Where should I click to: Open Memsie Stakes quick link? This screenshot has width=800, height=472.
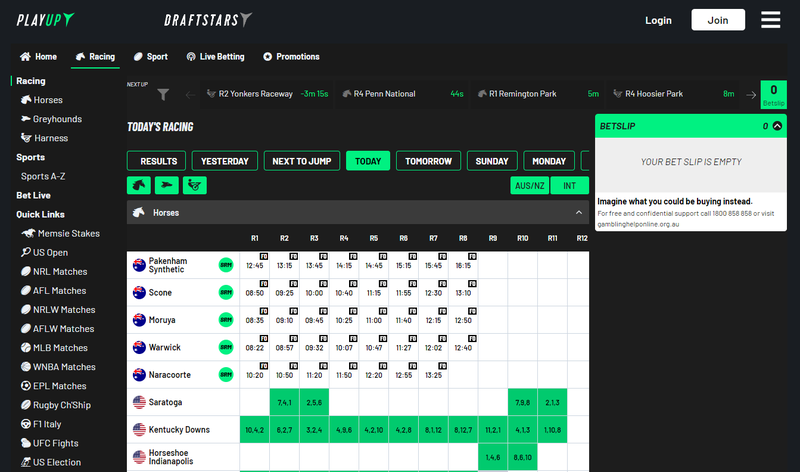[60, 233]
